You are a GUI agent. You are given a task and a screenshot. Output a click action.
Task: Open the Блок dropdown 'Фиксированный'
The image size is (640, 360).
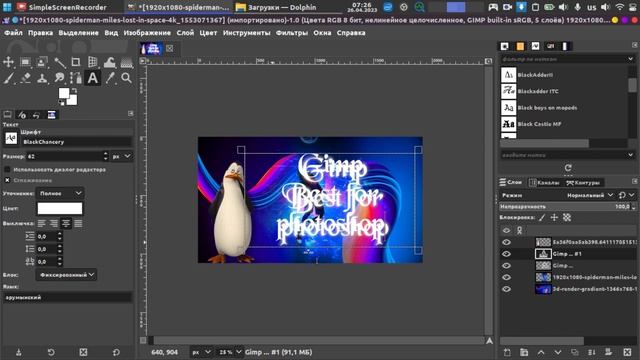point(66,275)
